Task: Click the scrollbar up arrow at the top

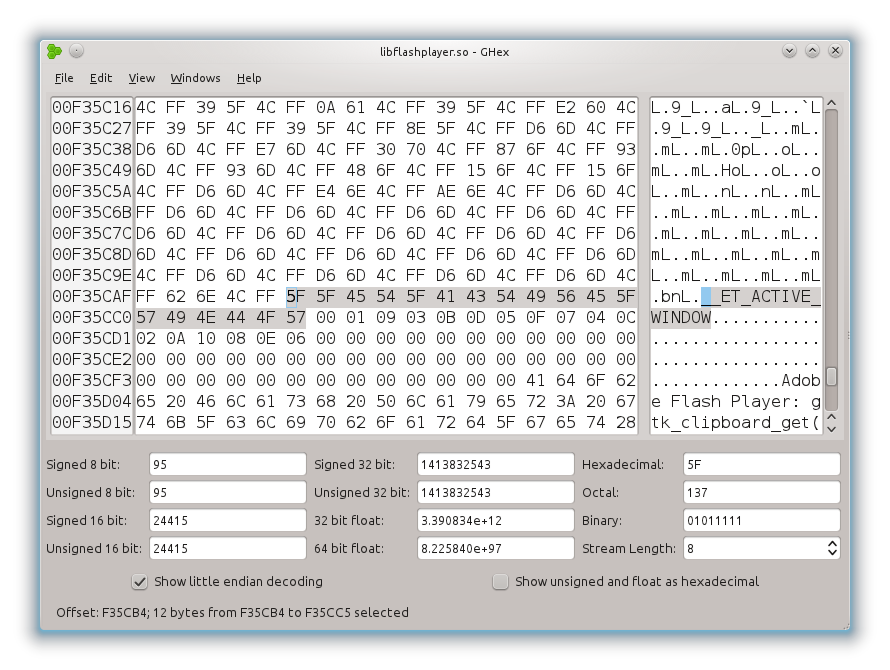Action: coord(832,103)
